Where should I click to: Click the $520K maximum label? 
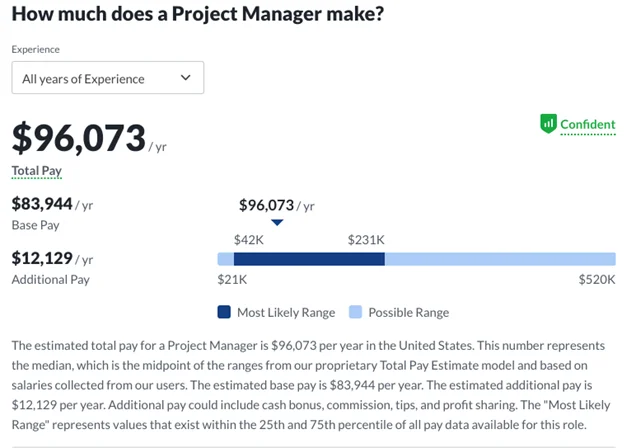coord(597,280)
